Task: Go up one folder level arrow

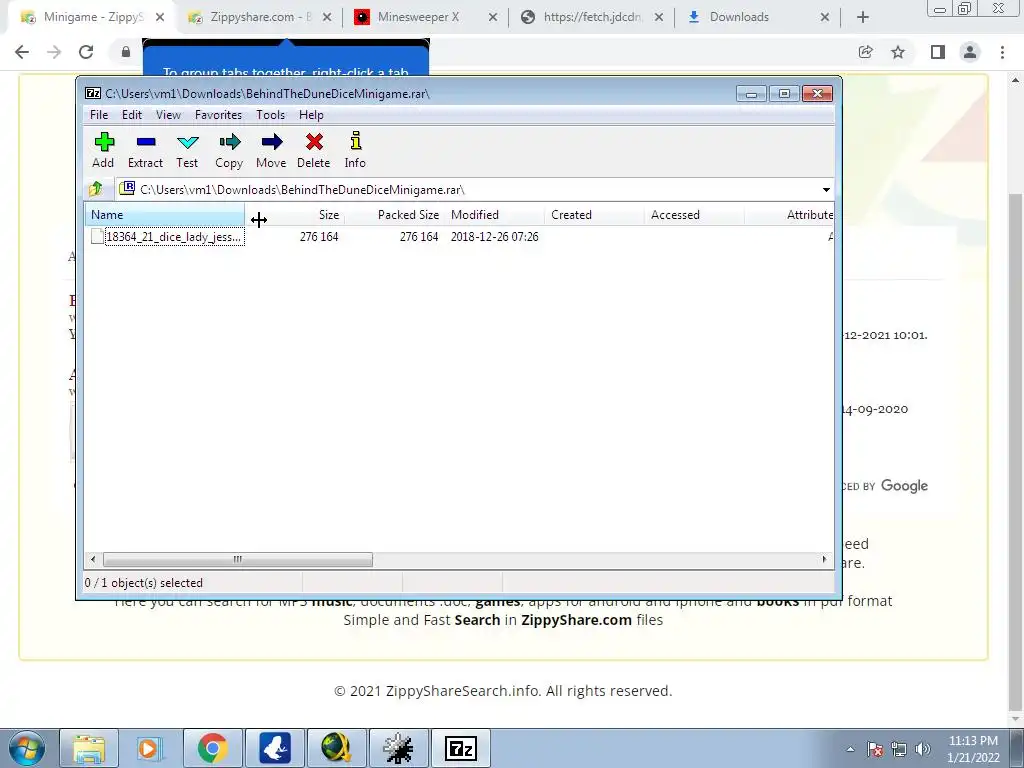Action: click(96, 189)
